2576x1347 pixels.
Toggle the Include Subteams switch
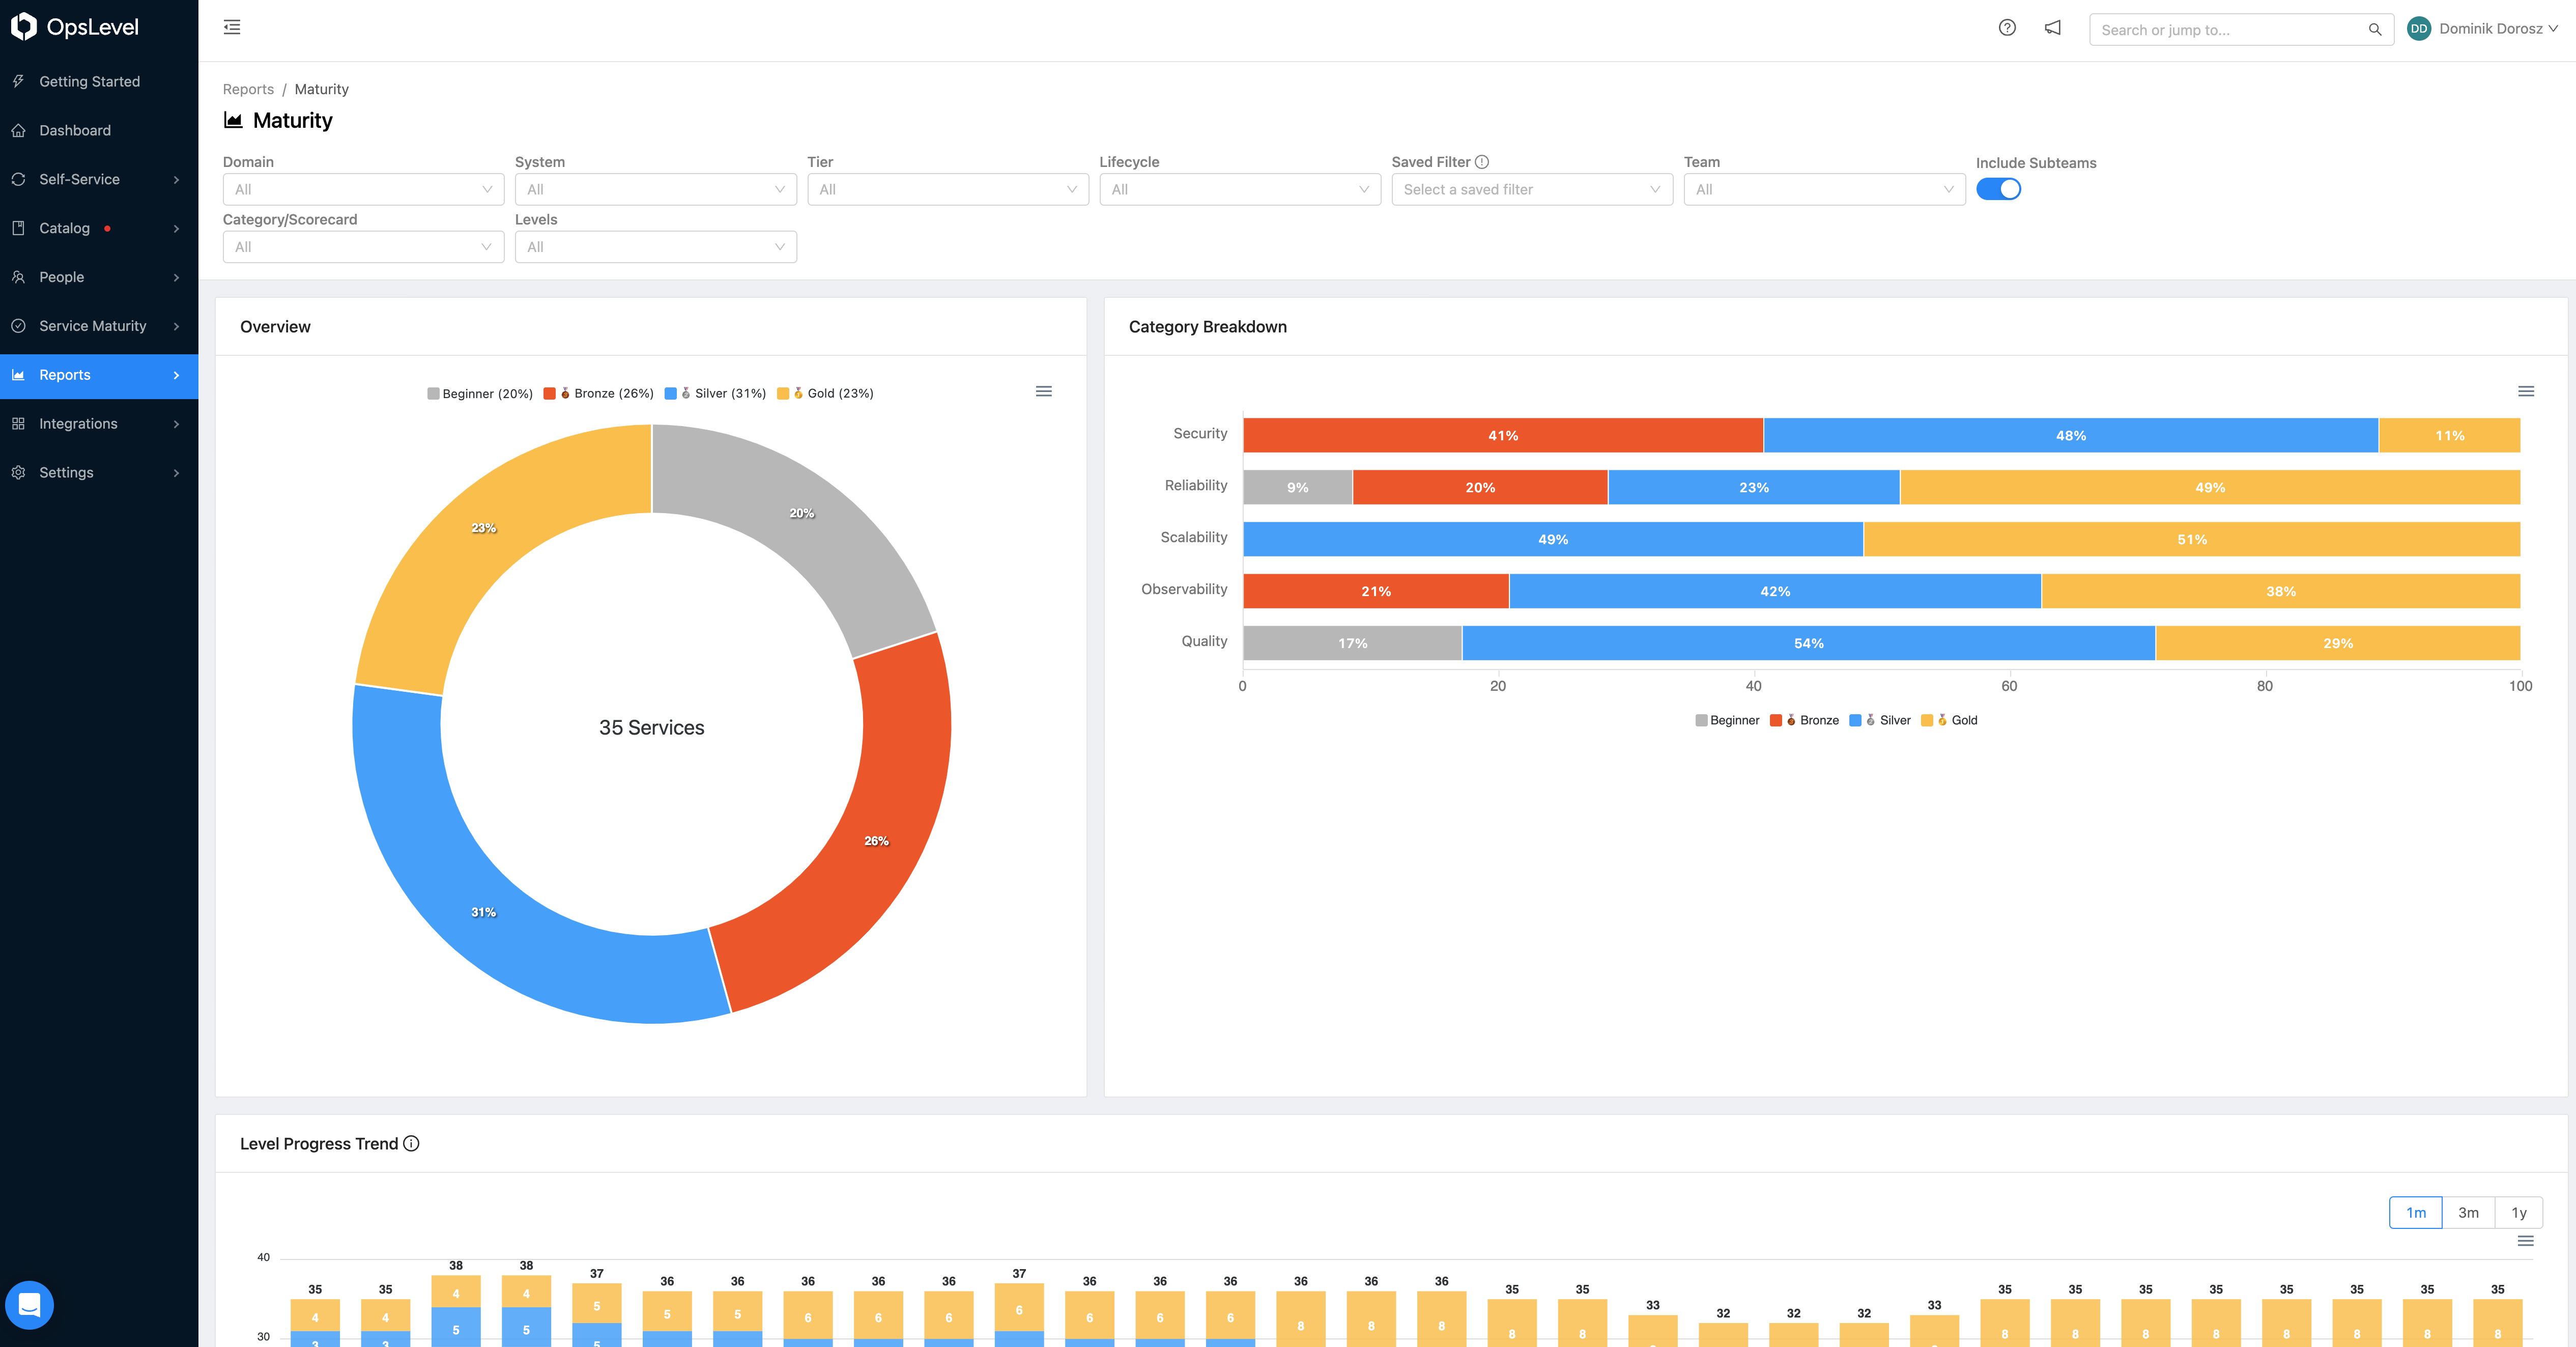coord(1998,189)
